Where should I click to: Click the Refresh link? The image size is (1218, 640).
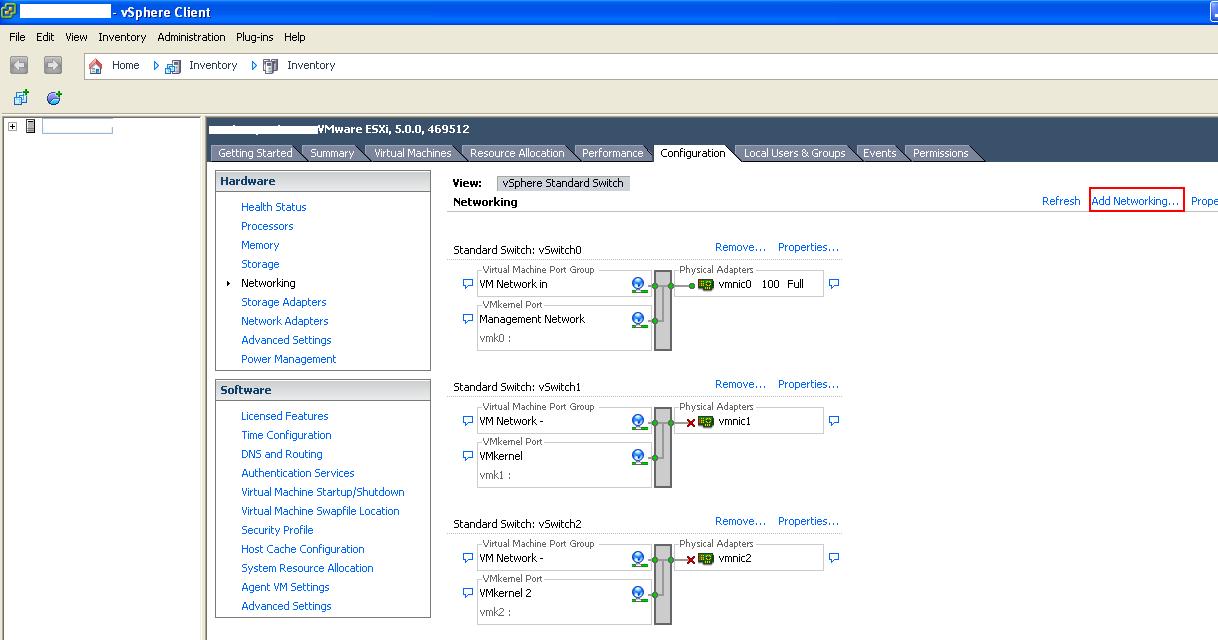pyautogui.click(x=1060, y=200)
